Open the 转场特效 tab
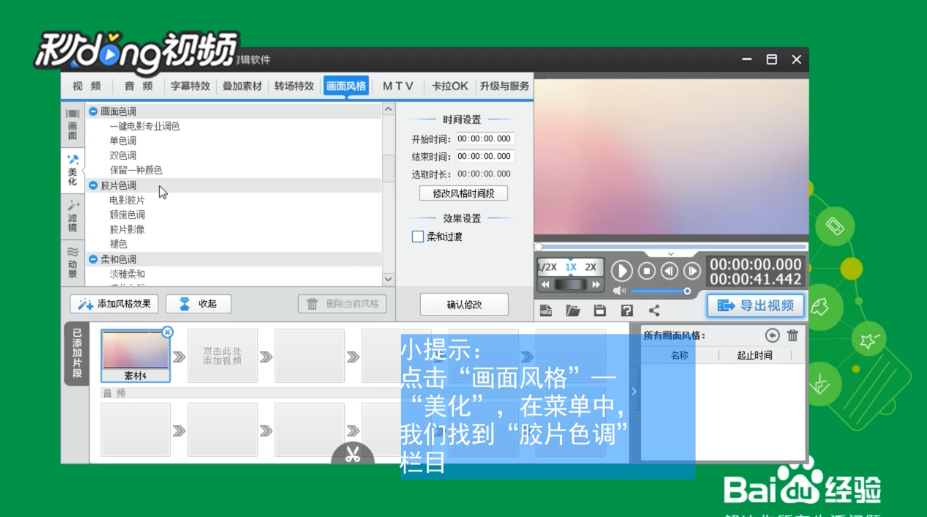This screenshot has height=517, width=927. [294, 86]
